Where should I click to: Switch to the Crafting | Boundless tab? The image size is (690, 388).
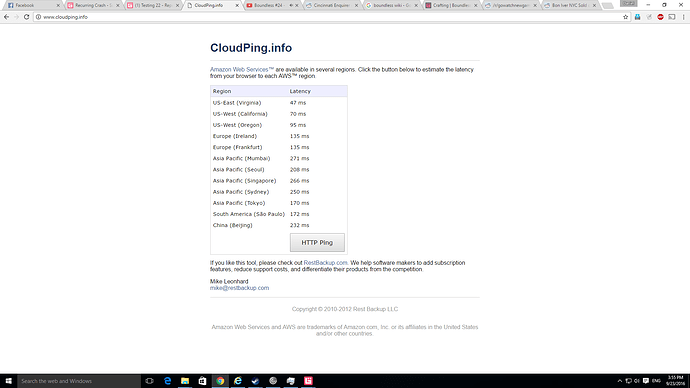click(x=451, y=5)
